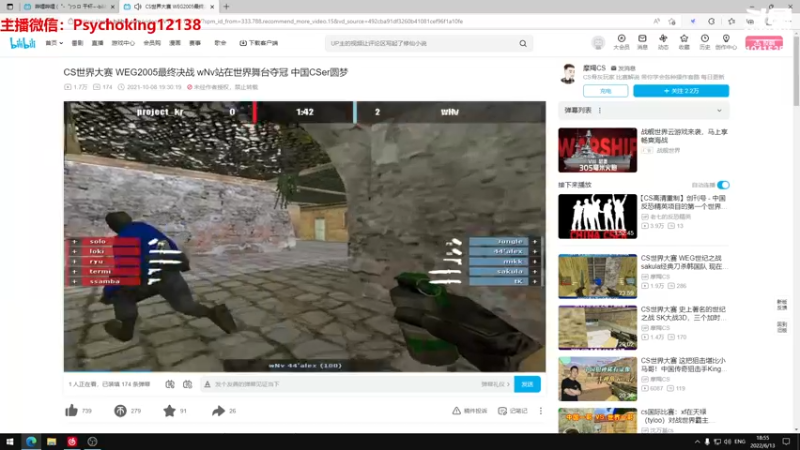This screenshot has width=800, height=450.
Task: Click 发送 to send danmaku
Action: click(527, 384)
